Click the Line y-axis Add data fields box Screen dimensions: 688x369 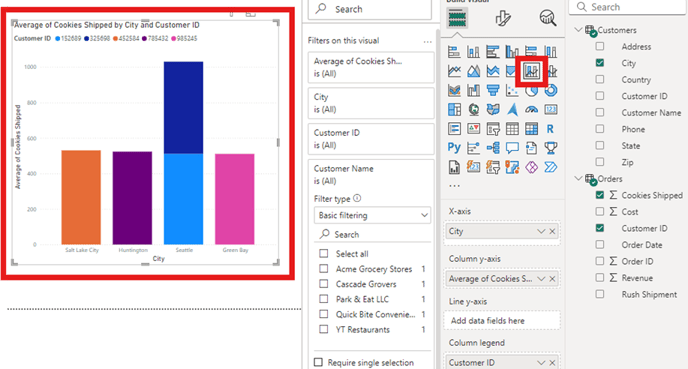click(502, 321)
